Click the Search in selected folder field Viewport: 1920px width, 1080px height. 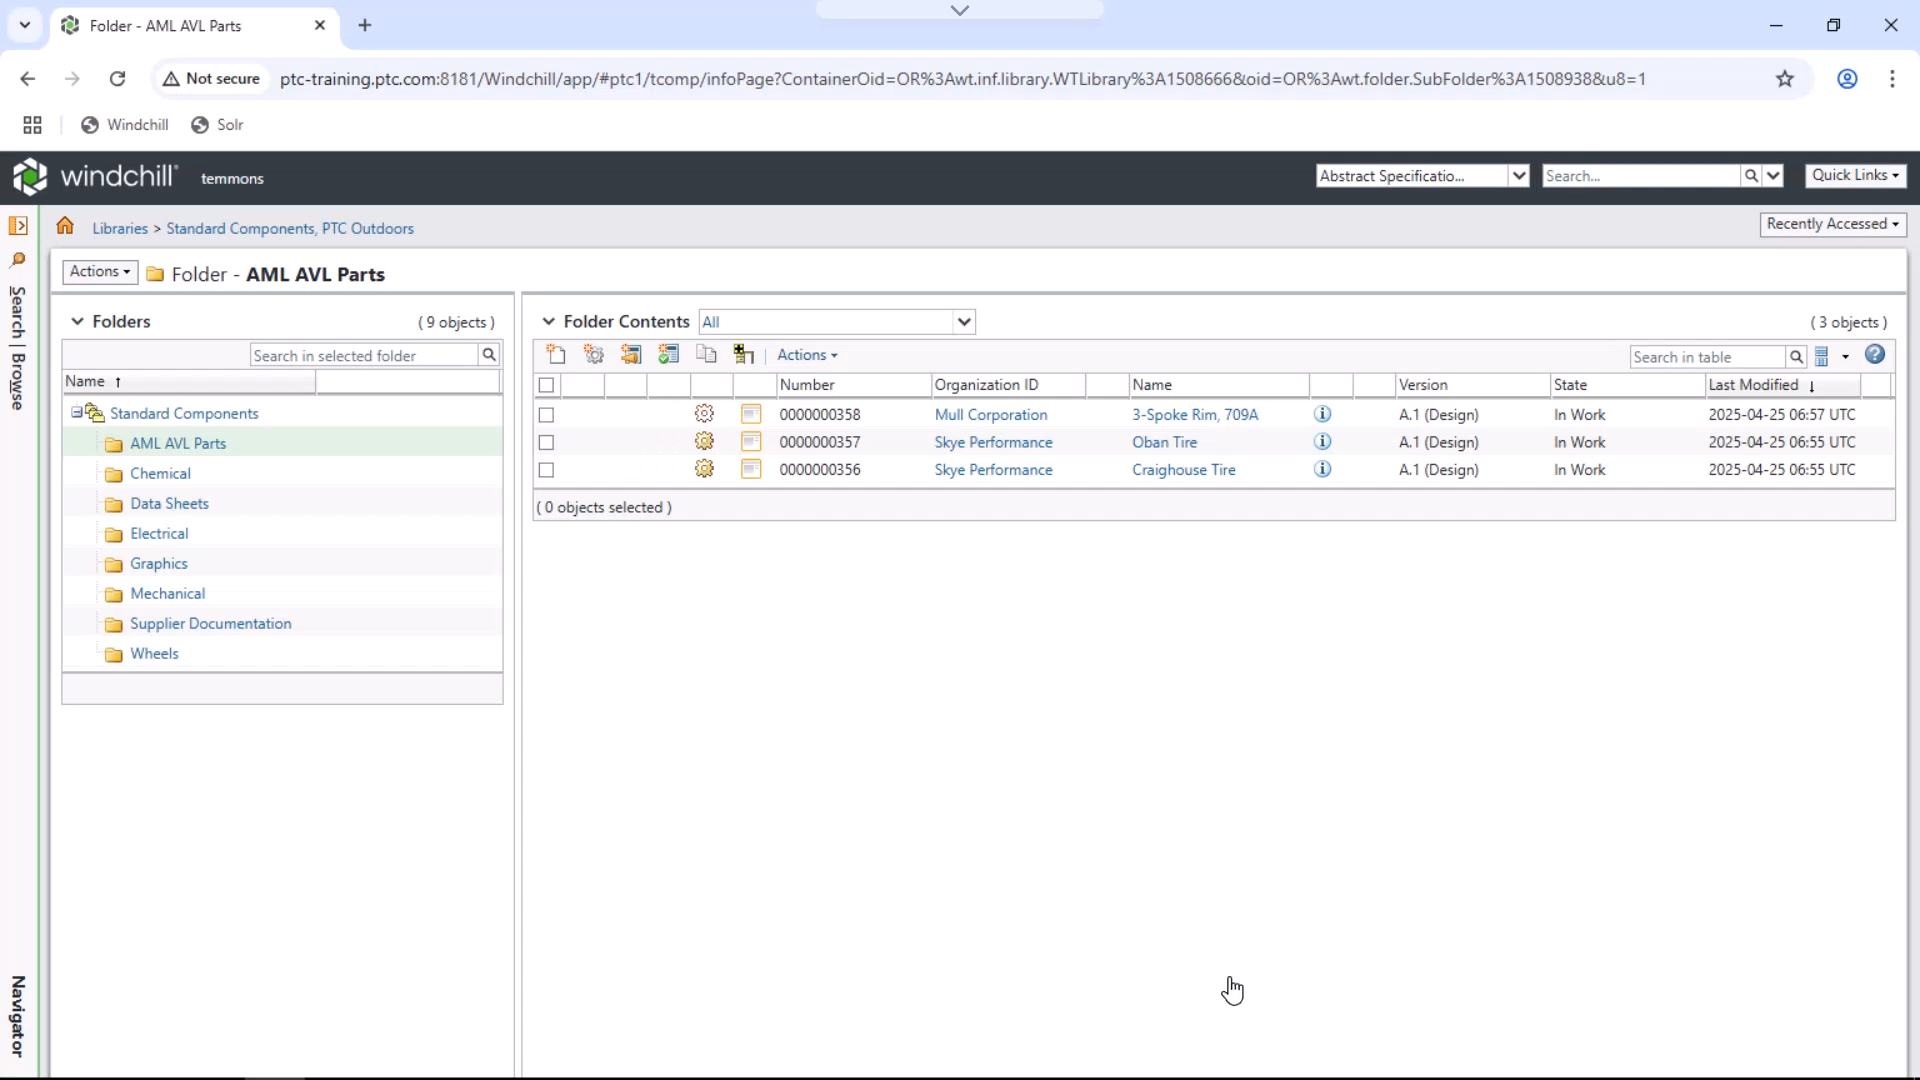click(364, 356)
